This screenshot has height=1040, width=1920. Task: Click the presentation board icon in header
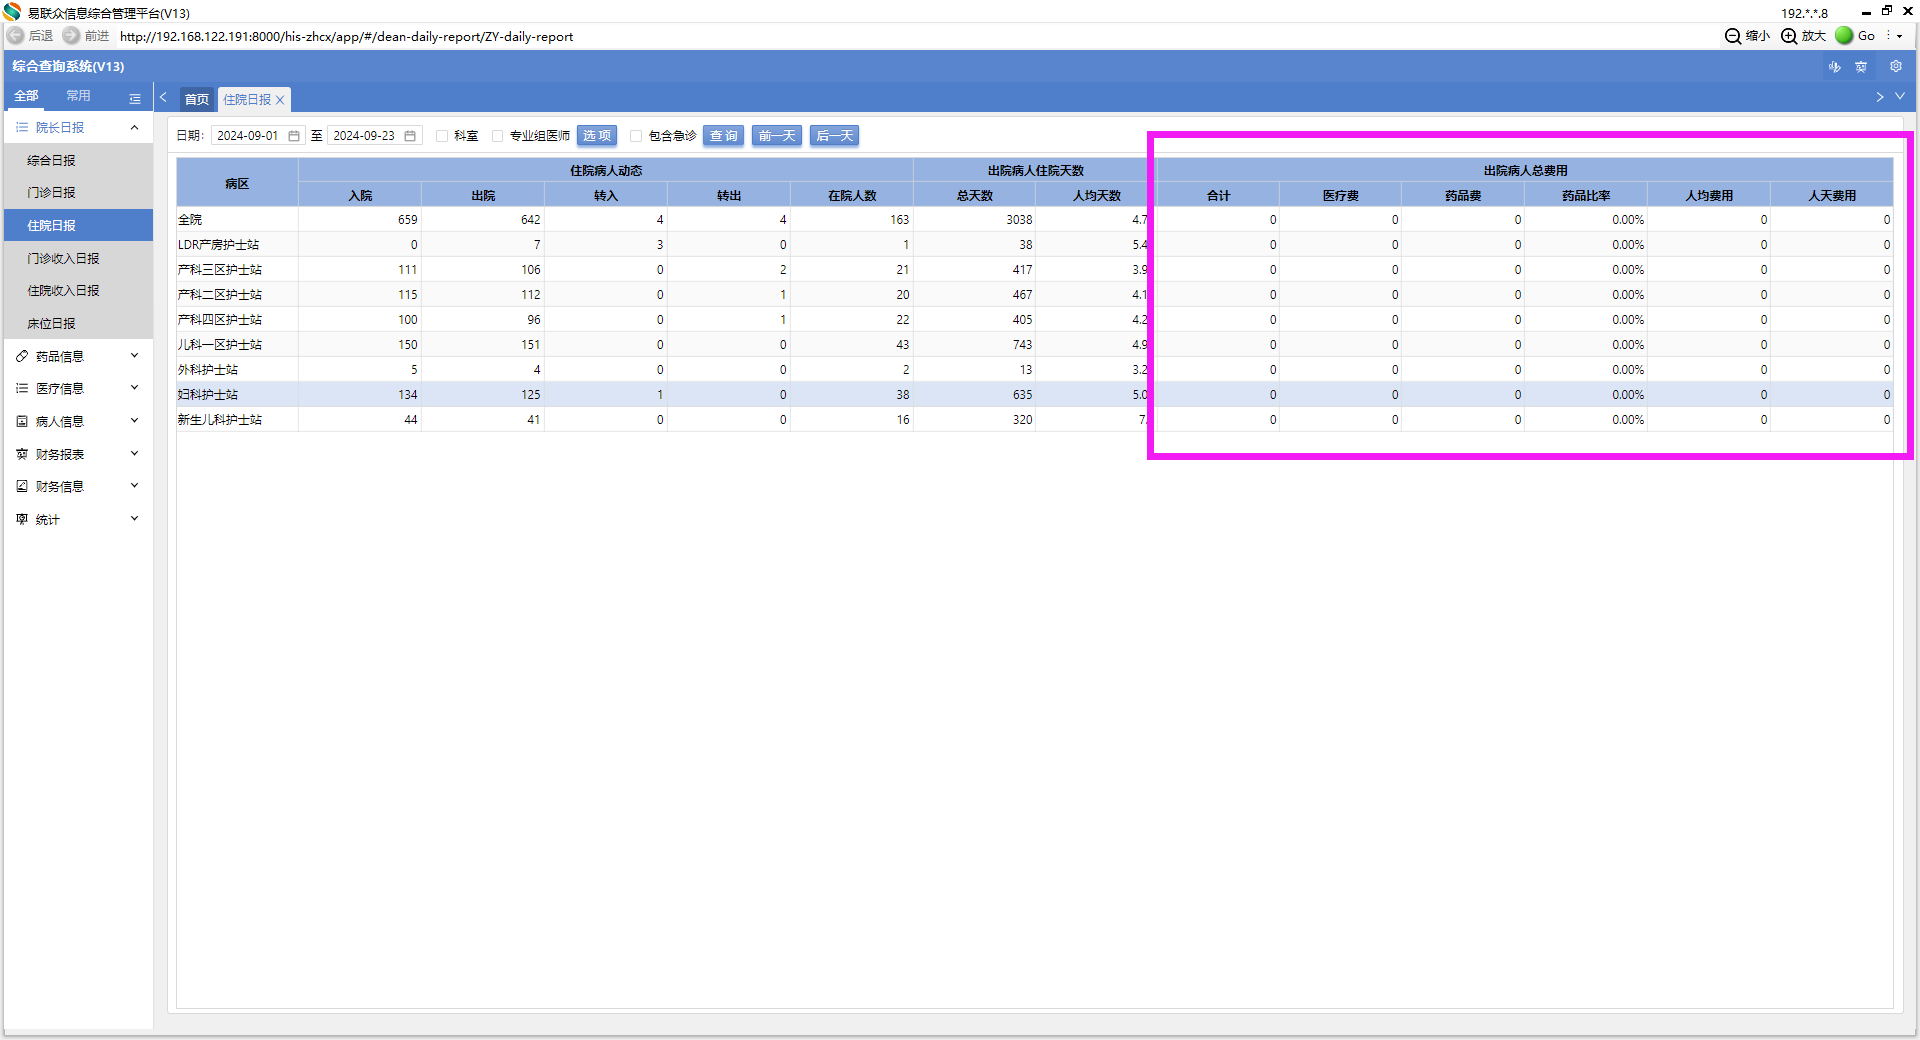[1861, 67]
